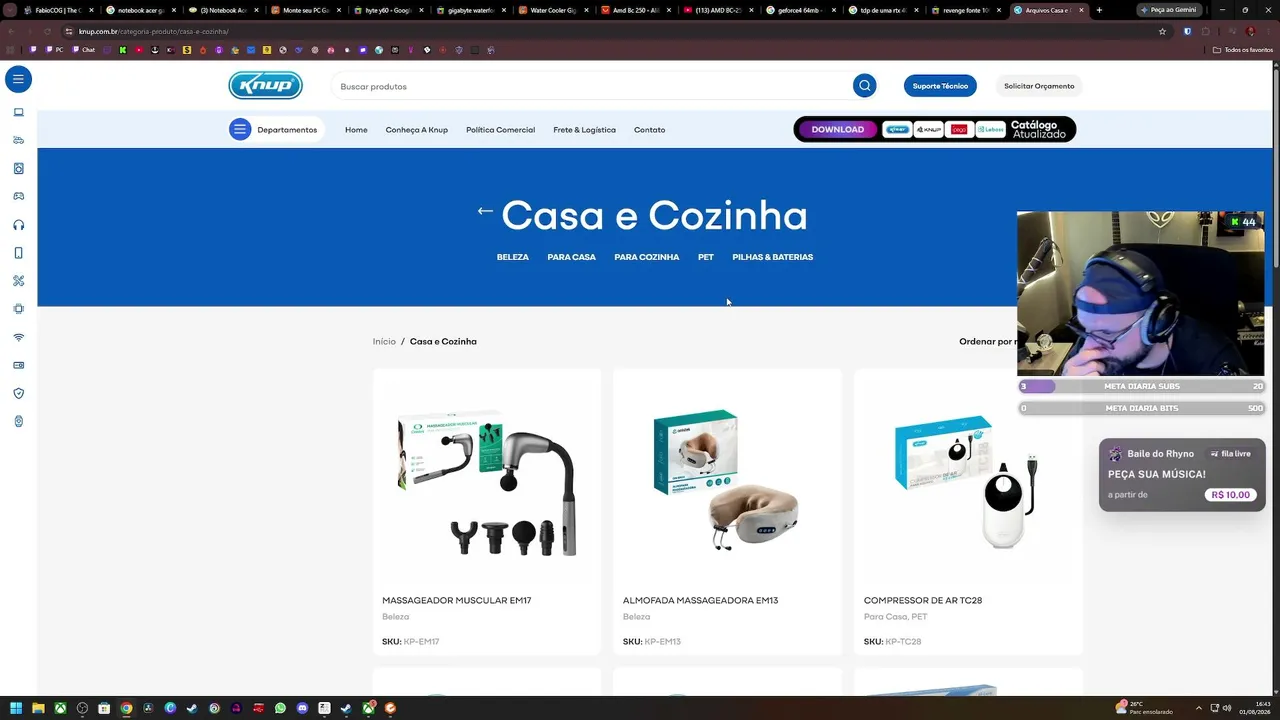Open the Departamentos menu
Viewport: 1280px width, 720px height.
[276, 129]
